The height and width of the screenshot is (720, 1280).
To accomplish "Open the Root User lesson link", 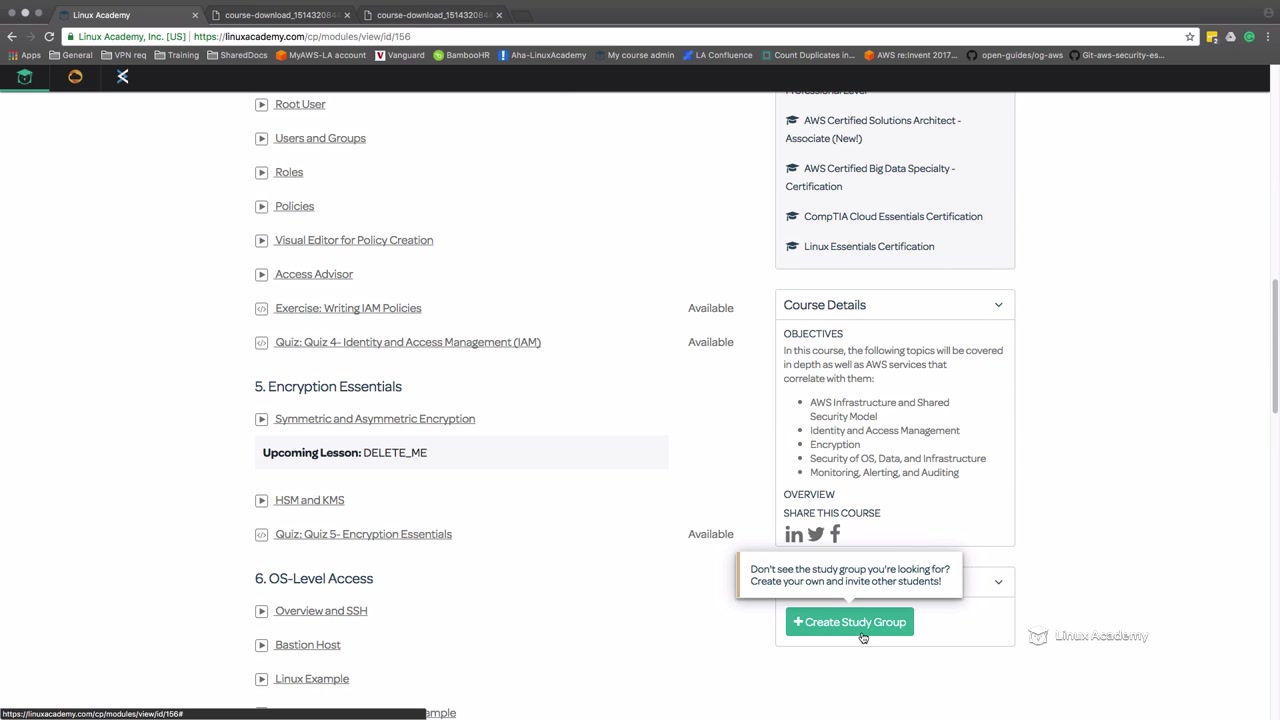I will (x=300, y=104).
